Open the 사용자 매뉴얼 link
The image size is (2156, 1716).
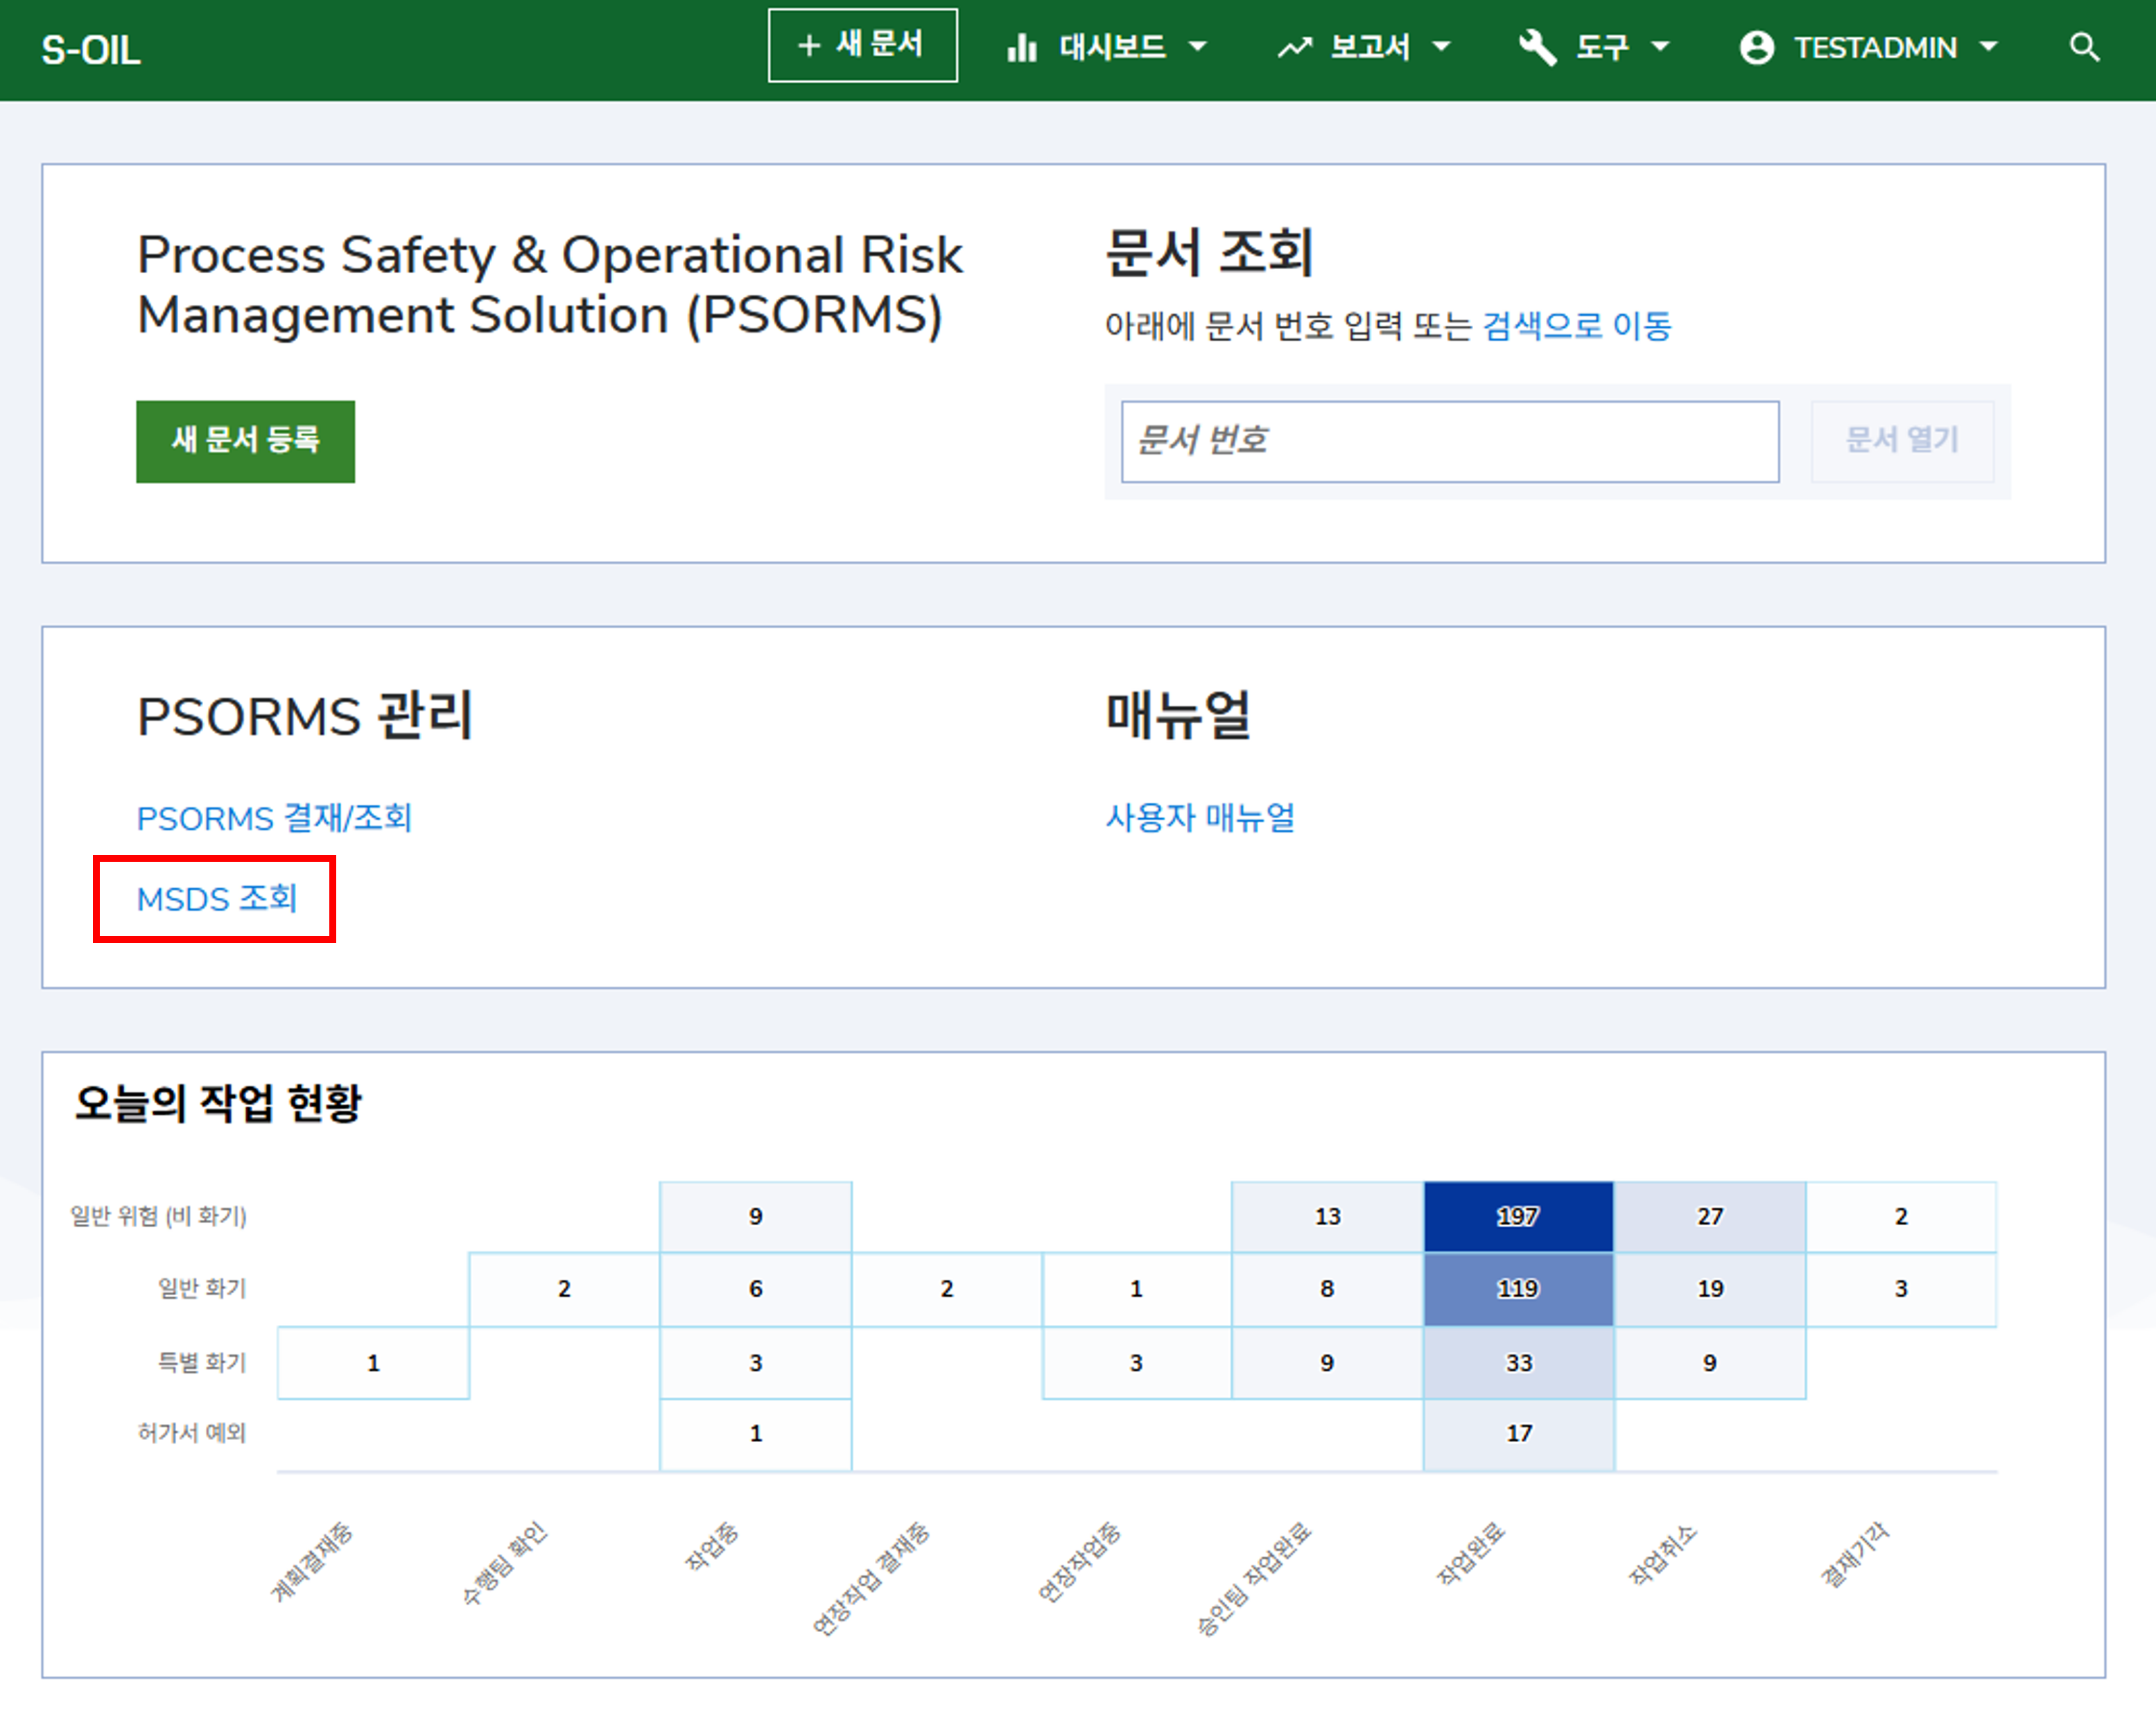pyautogui.click(x=1199, y=818)
